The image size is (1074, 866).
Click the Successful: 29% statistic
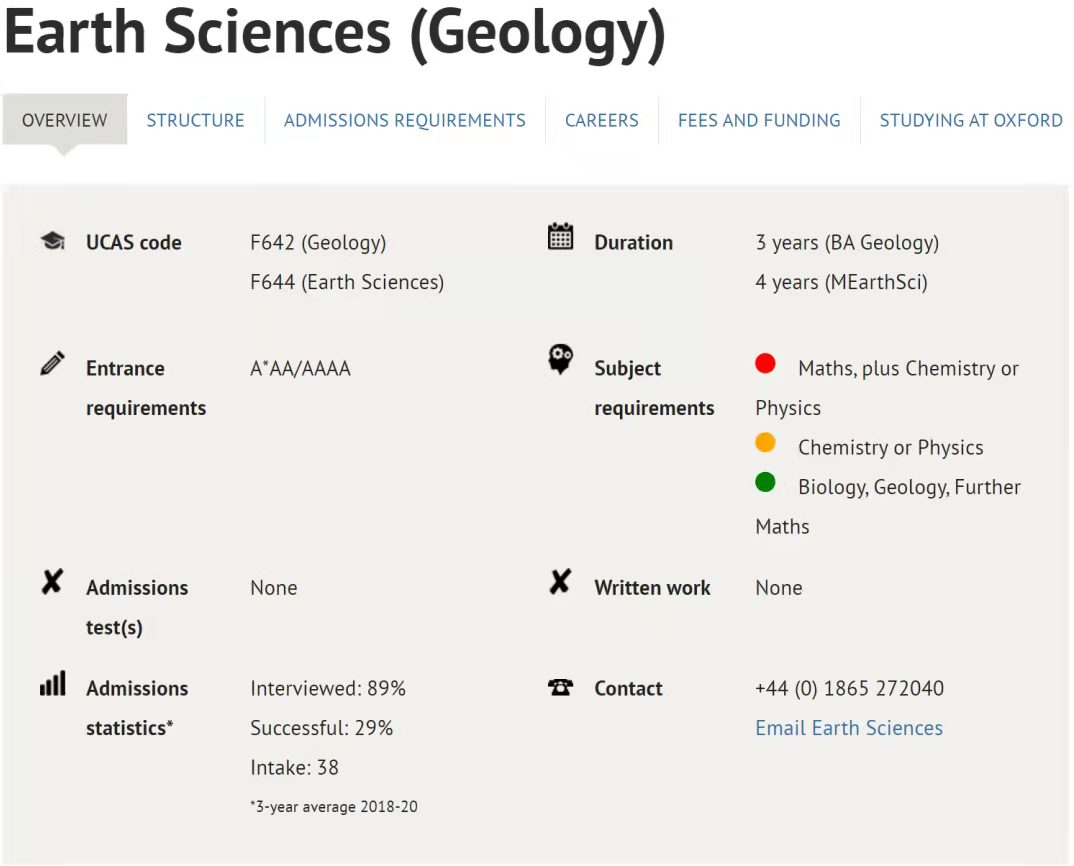coord(321,728)
